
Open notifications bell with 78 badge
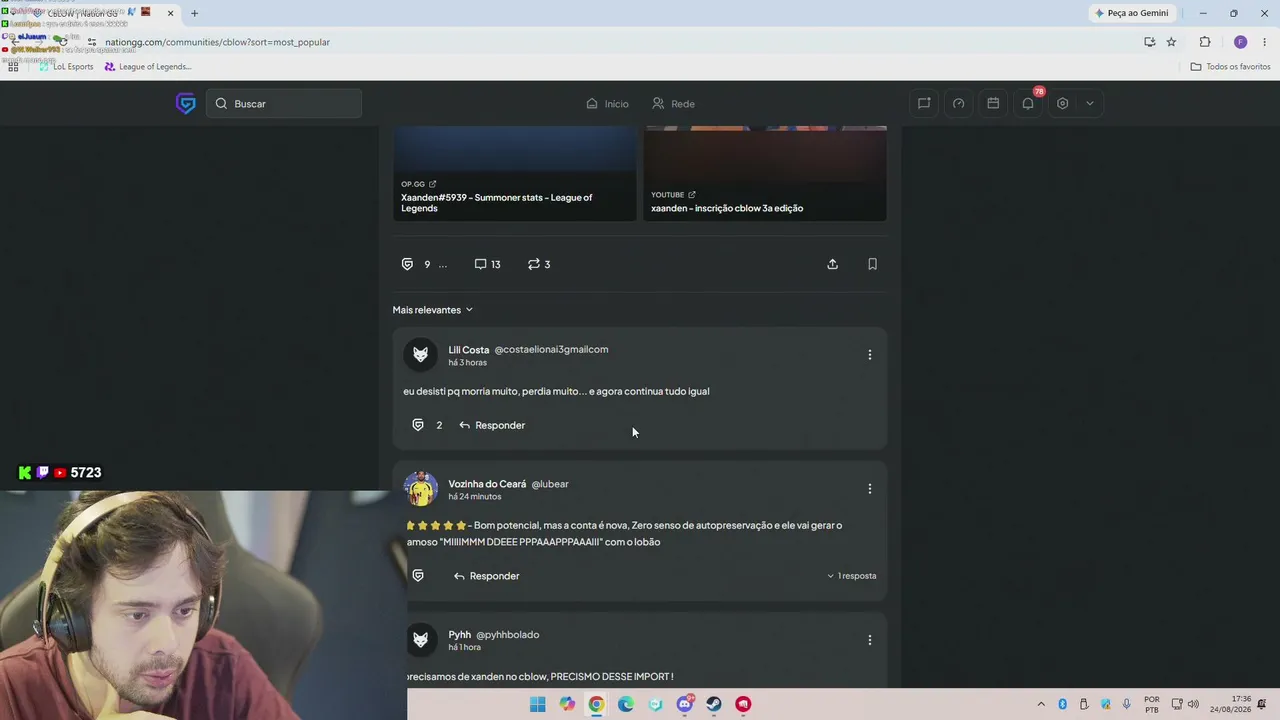coord(1028,103)
